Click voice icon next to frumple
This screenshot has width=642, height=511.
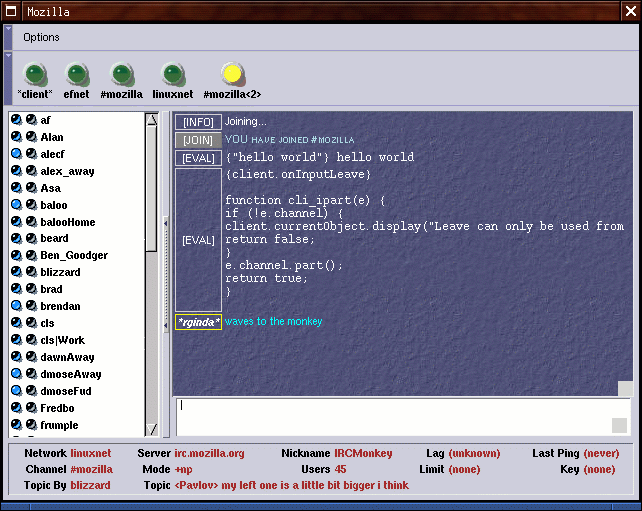click(x=31, y=425)
